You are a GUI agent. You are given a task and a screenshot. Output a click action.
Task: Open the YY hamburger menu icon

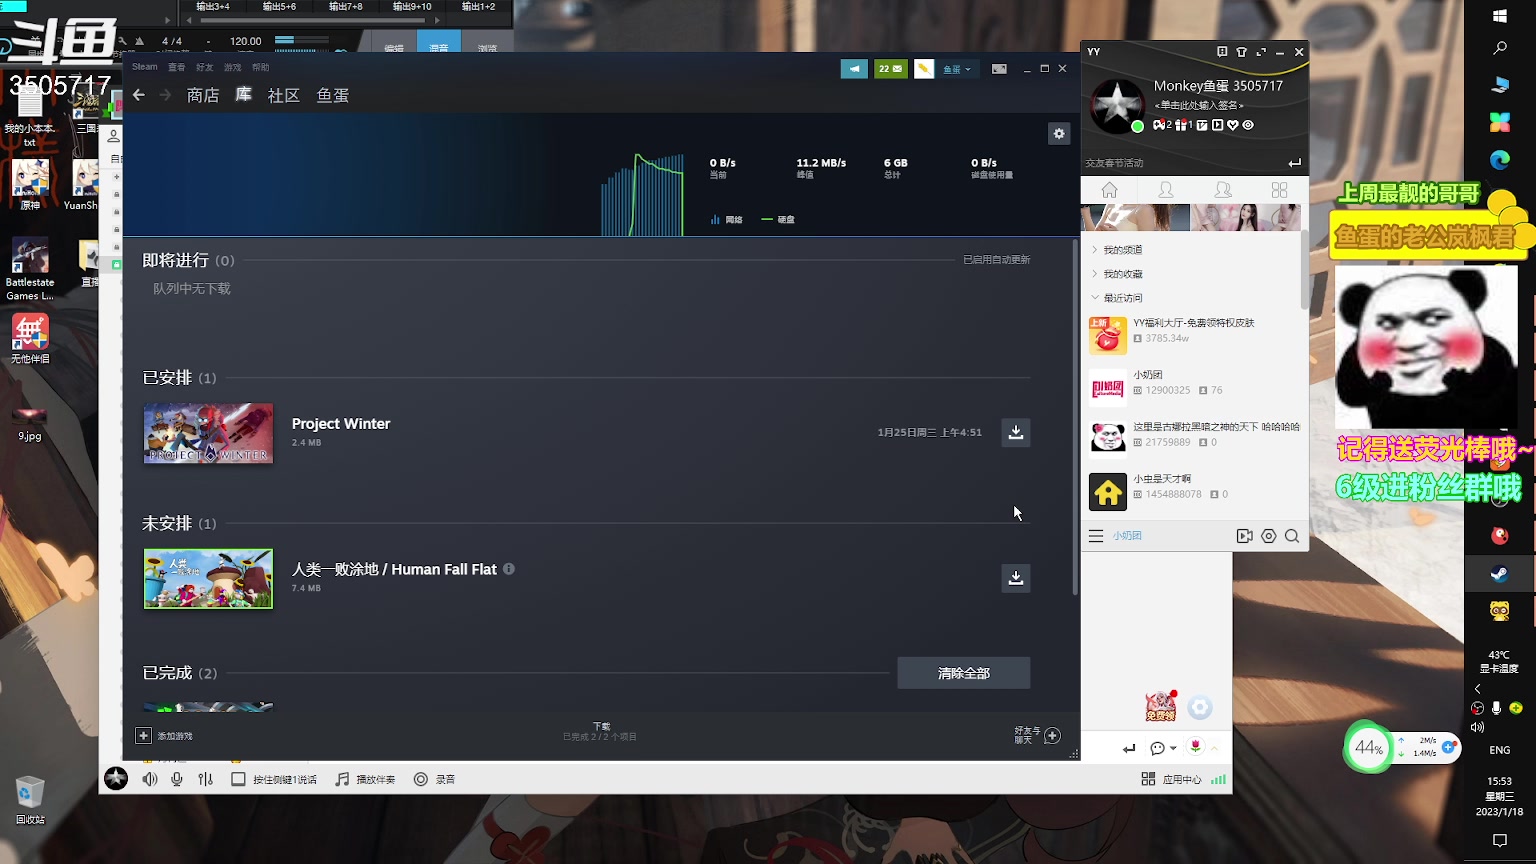pos(1096,536)
